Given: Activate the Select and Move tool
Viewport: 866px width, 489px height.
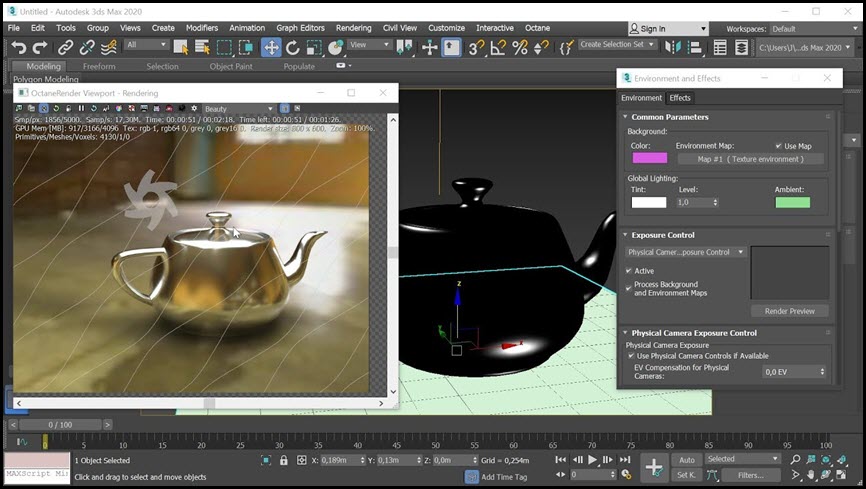Looking at the screenshot, I should coord(271,48).
